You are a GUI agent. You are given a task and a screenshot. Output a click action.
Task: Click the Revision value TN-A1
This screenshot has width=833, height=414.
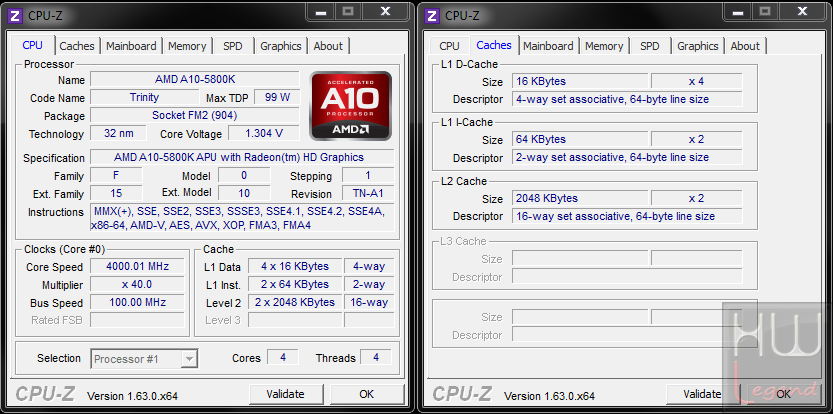368,193
